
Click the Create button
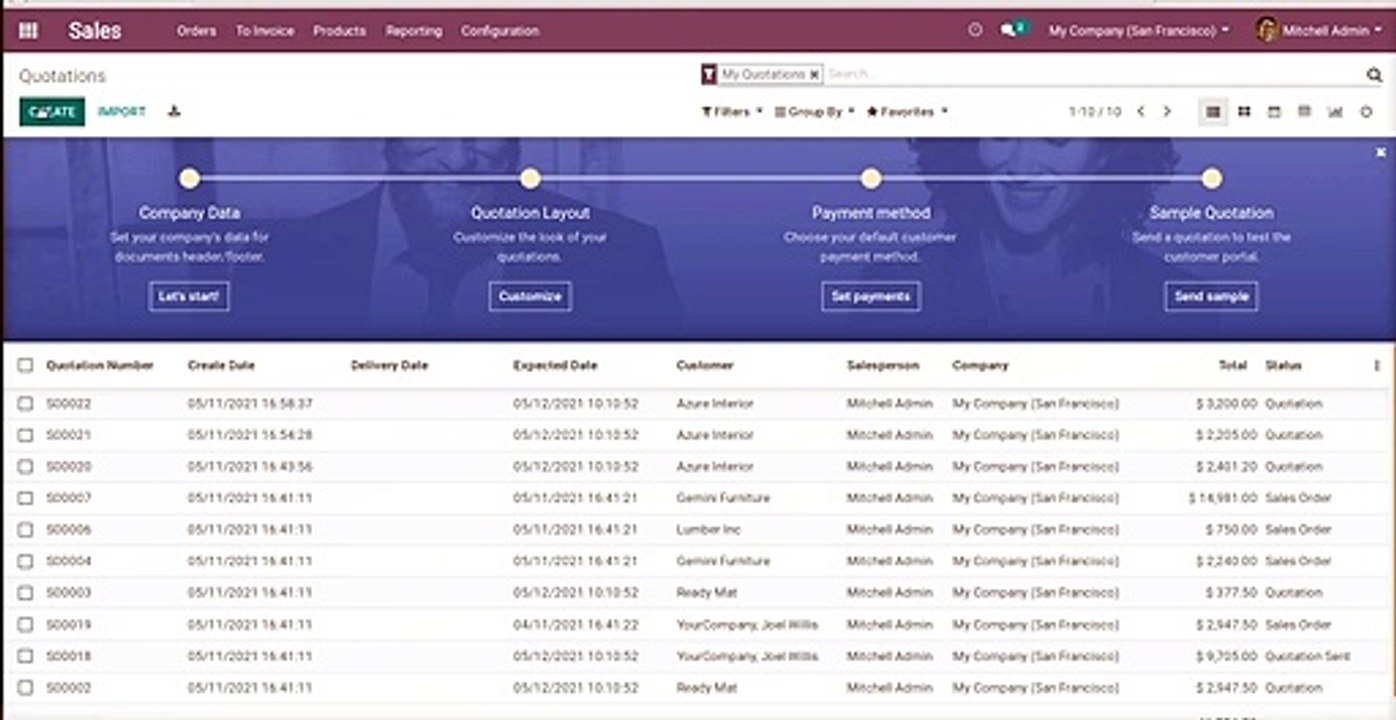(x=52, y=112)
